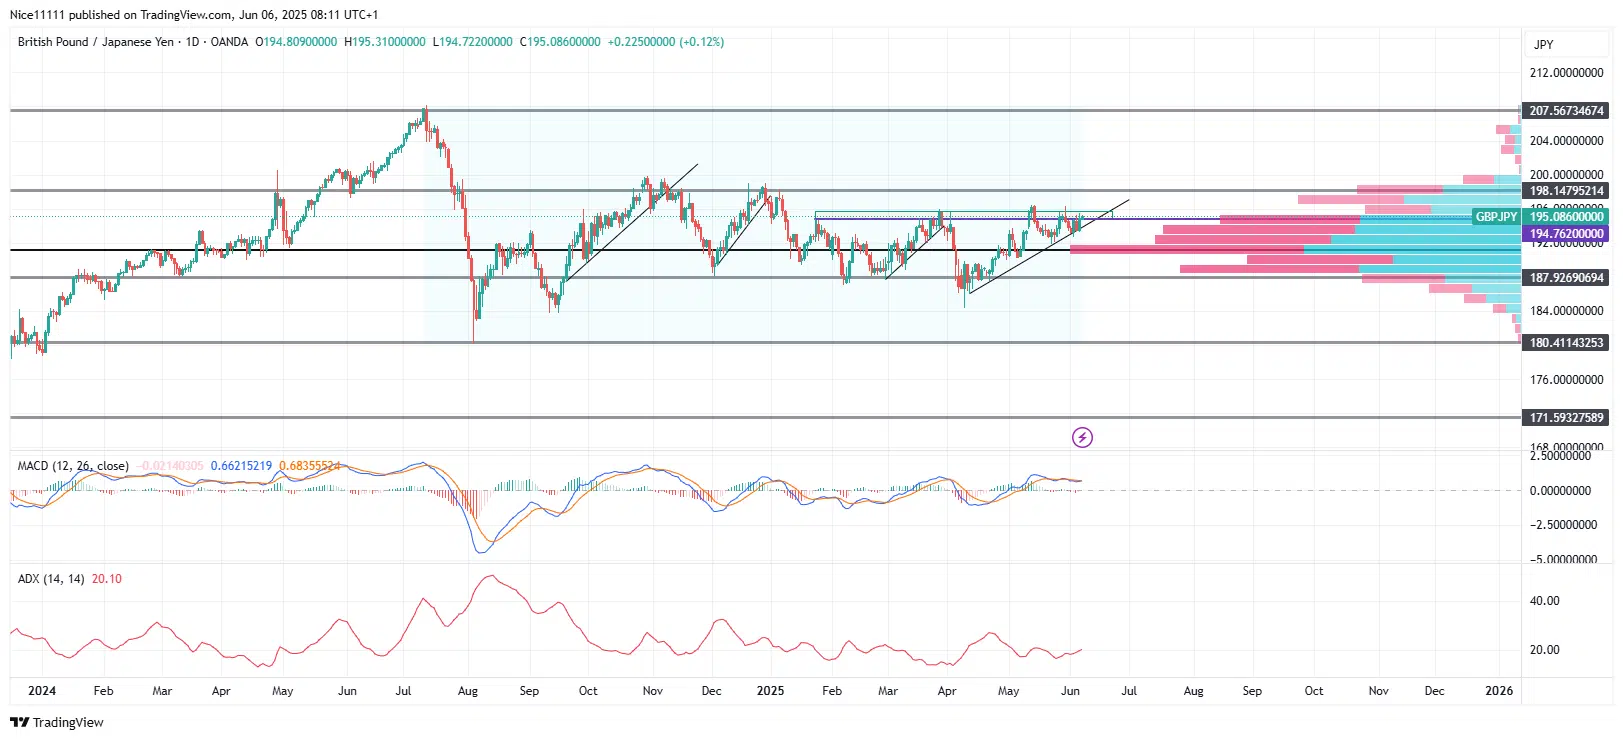This screenshot has height=740, width=1623.
Task: Select the purple 194.76200000 price label
Action: [x=1566, y=234]
